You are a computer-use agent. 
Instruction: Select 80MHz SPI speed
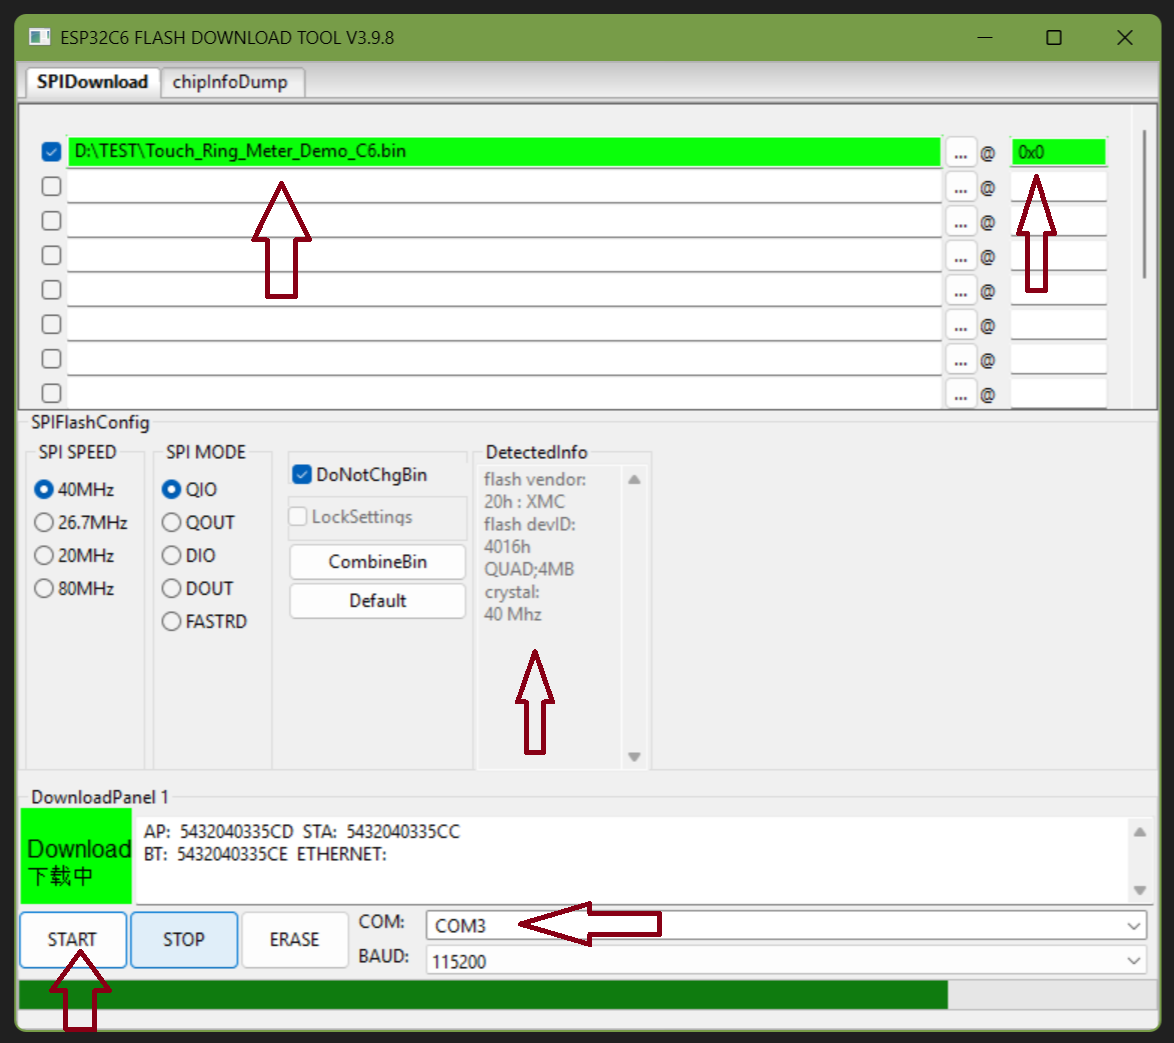pyautogui.click(x=74, y=588)
